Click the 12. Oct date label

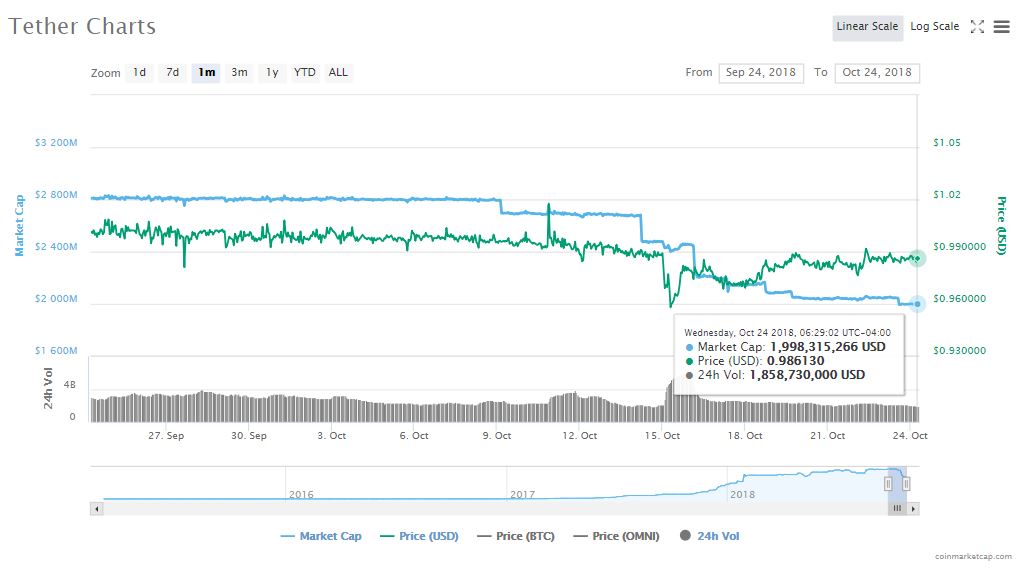coord(580,436)
